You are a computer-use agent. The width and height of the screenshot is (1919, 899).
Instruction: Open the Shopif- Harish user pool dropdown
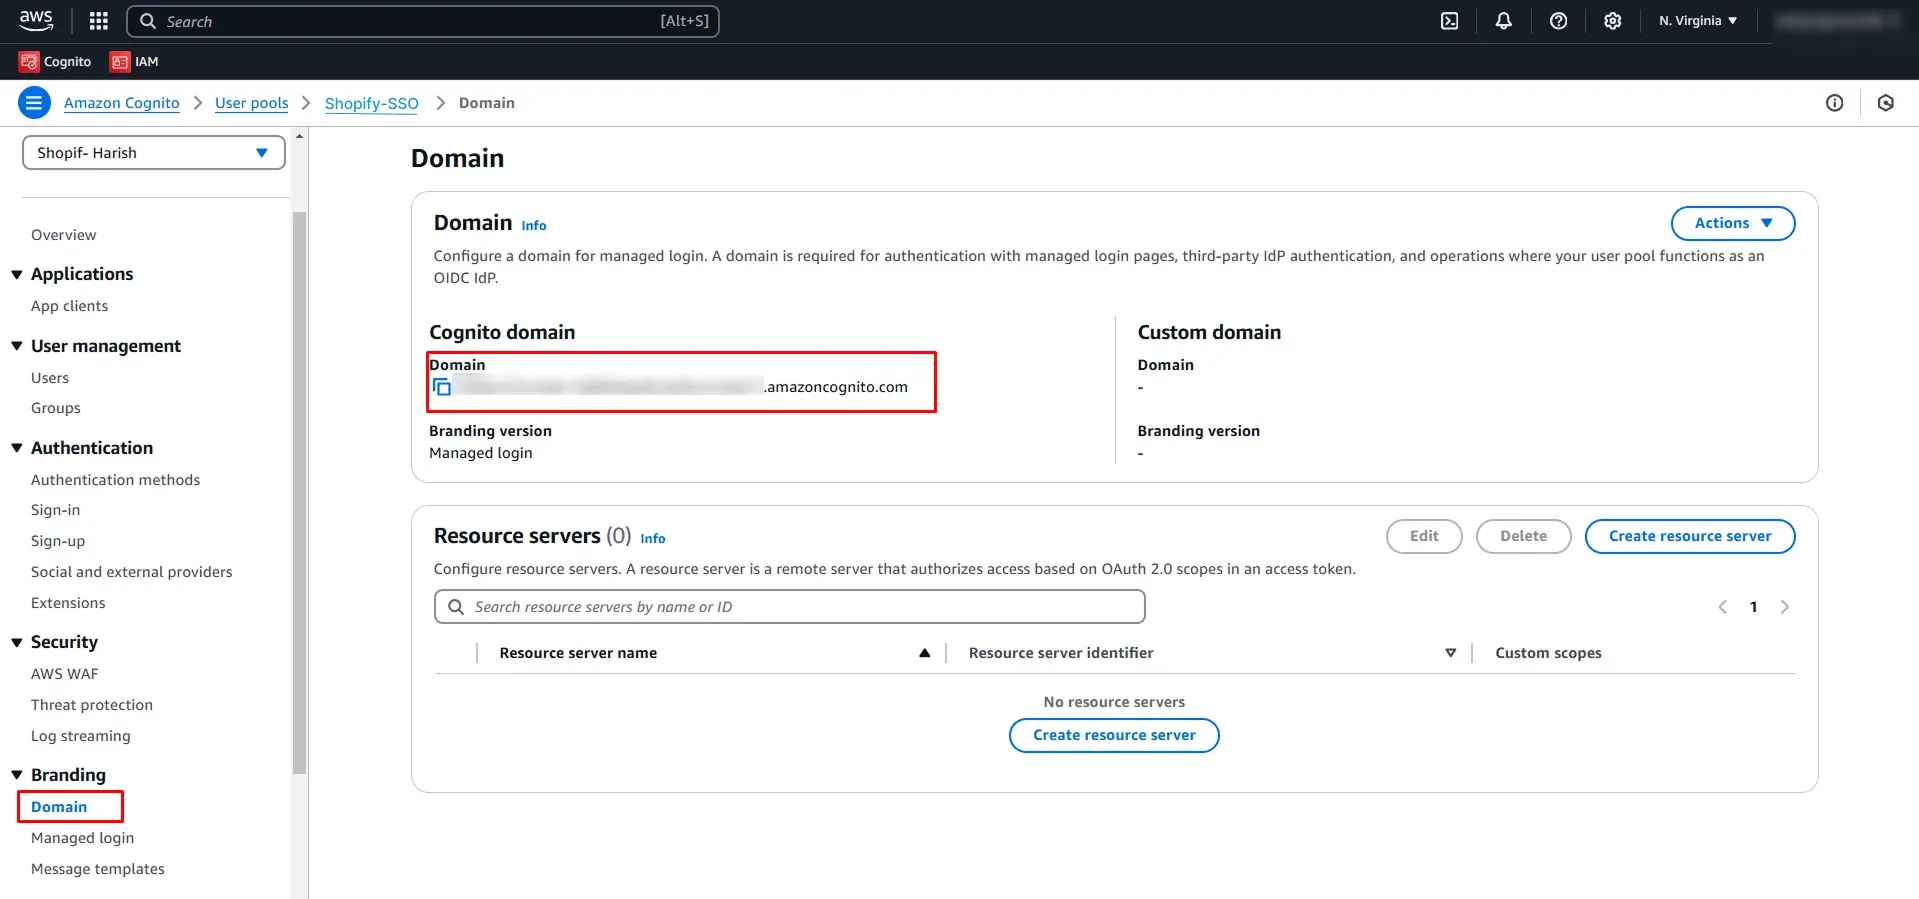(154, 153)
